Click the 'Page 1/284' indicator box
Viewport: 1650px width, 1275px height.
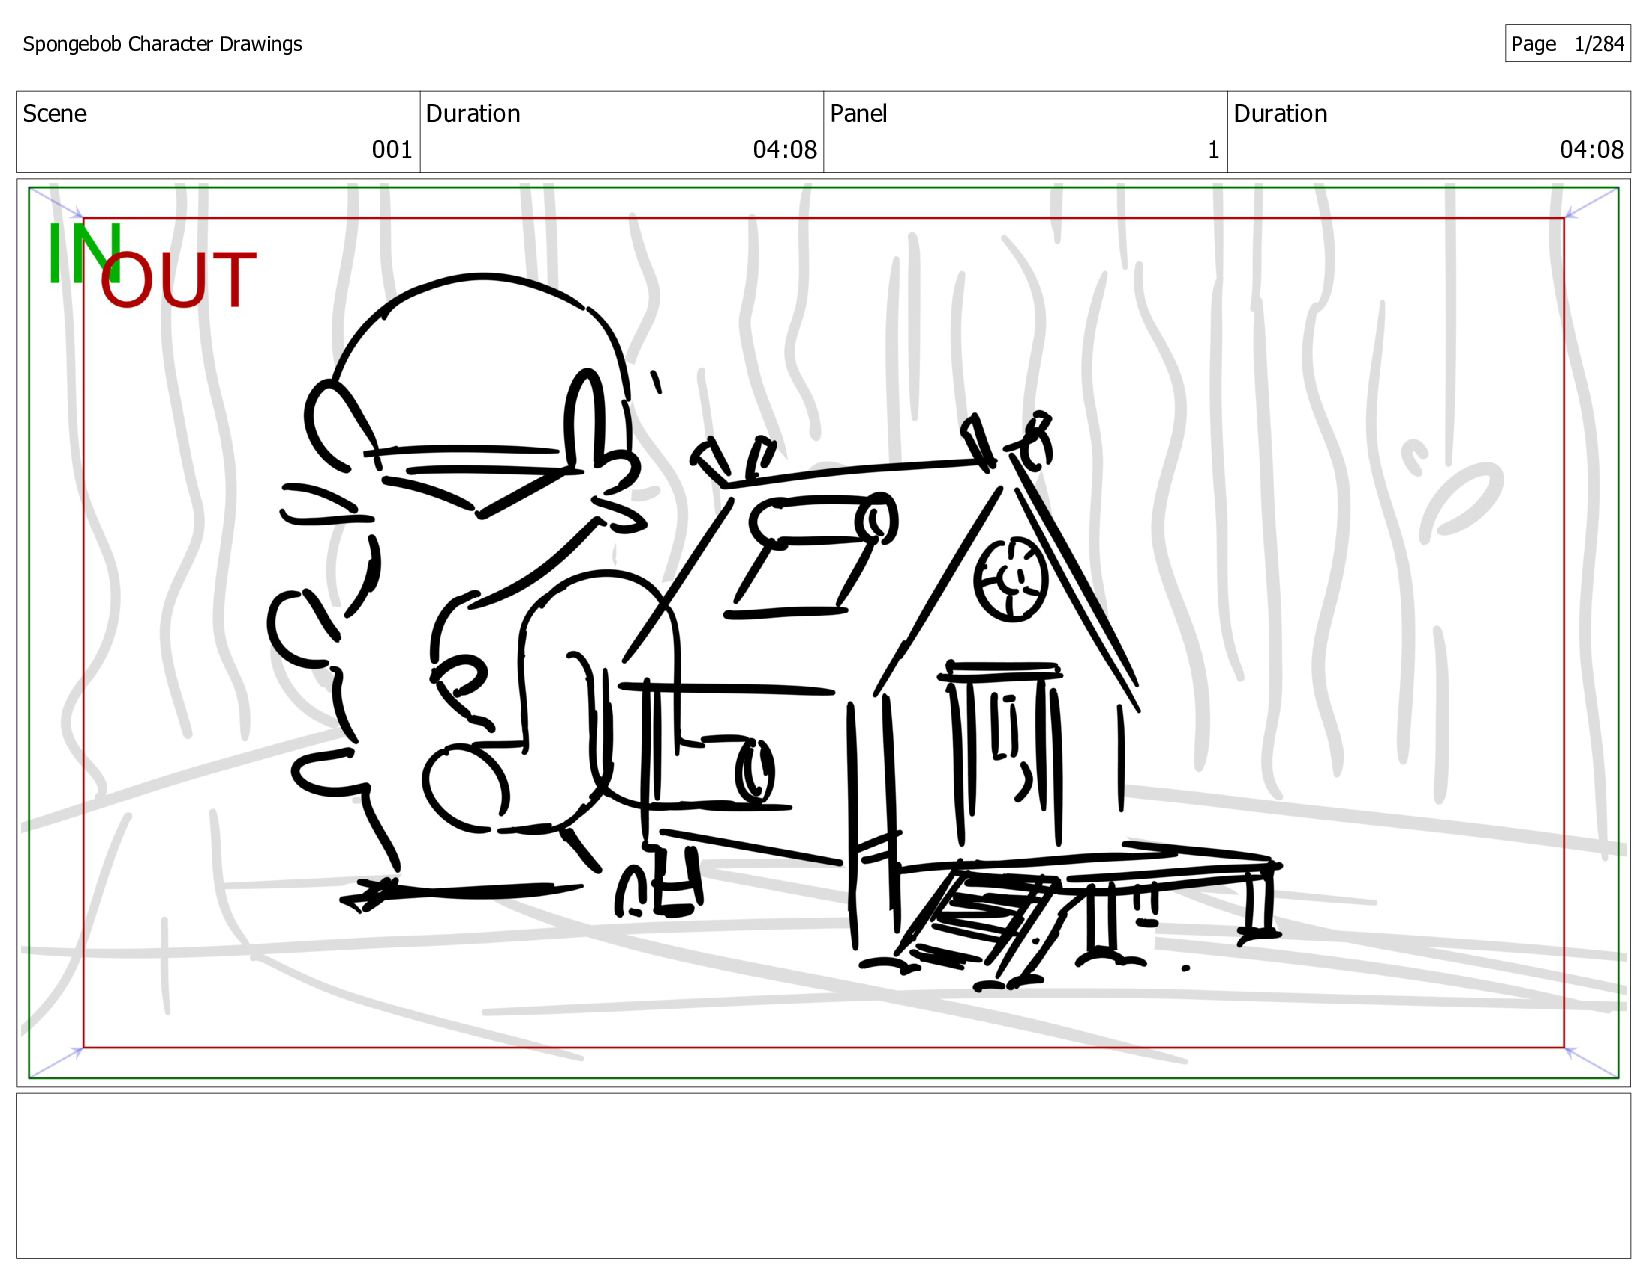(1567, 44)
